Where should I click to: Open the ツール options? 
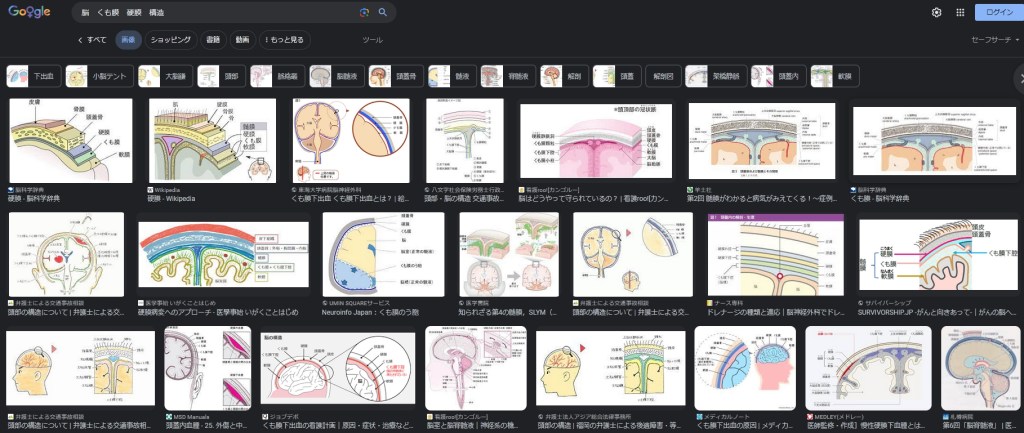coord(372,40)
